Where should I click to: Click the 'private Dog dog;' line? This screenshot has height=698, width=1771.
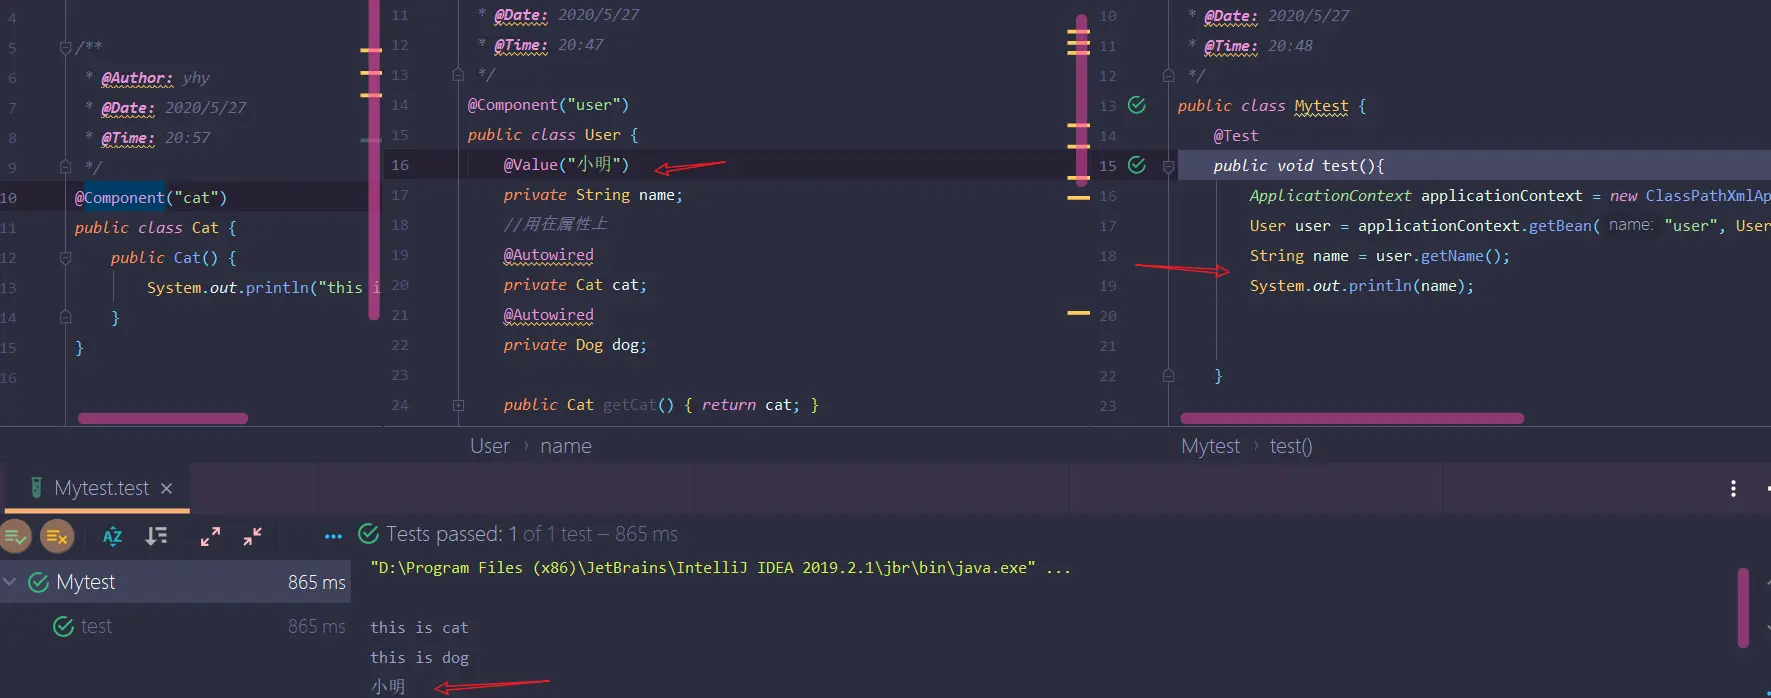pos(575,345)
